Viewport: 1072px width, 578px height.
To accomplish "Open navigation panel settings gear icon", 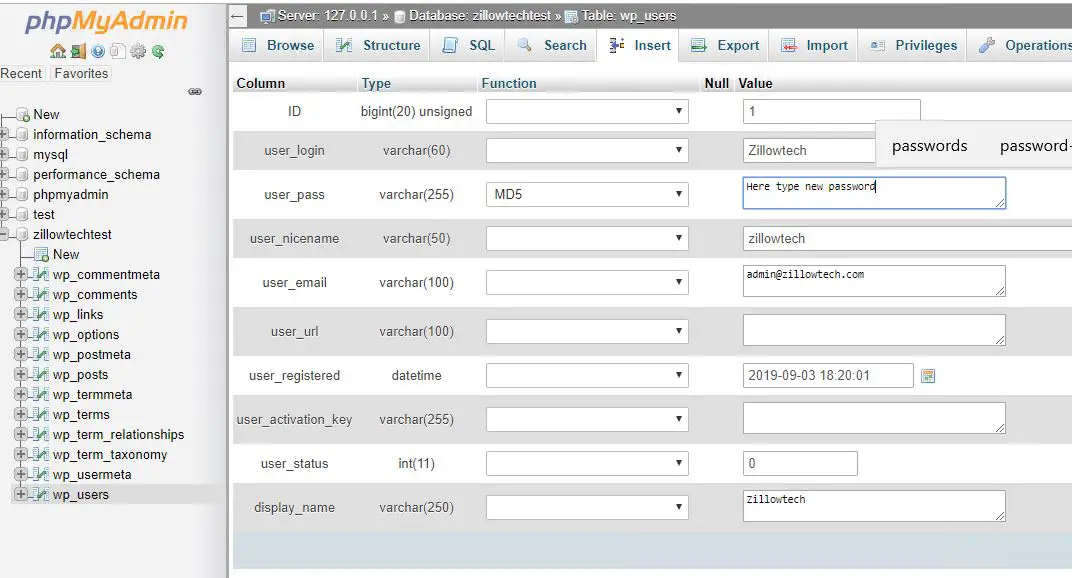I will click(x=138, y=51).
